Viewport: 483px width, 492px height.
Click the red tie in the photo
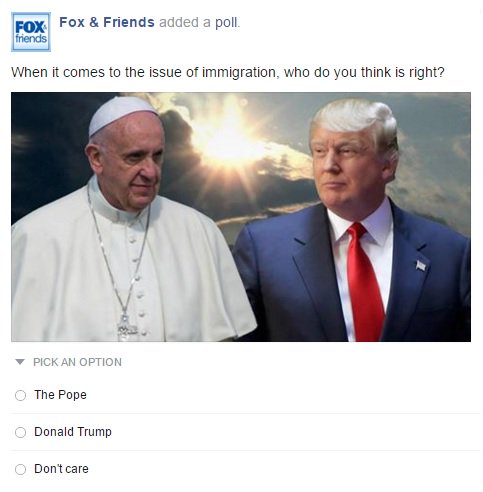[365, 282]
